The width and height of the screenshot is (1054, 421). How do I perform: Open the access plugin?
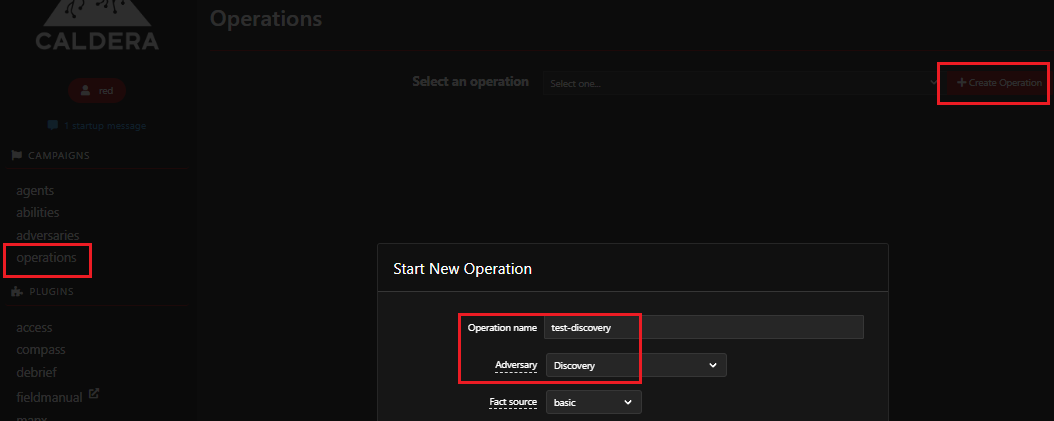[34, 328]
